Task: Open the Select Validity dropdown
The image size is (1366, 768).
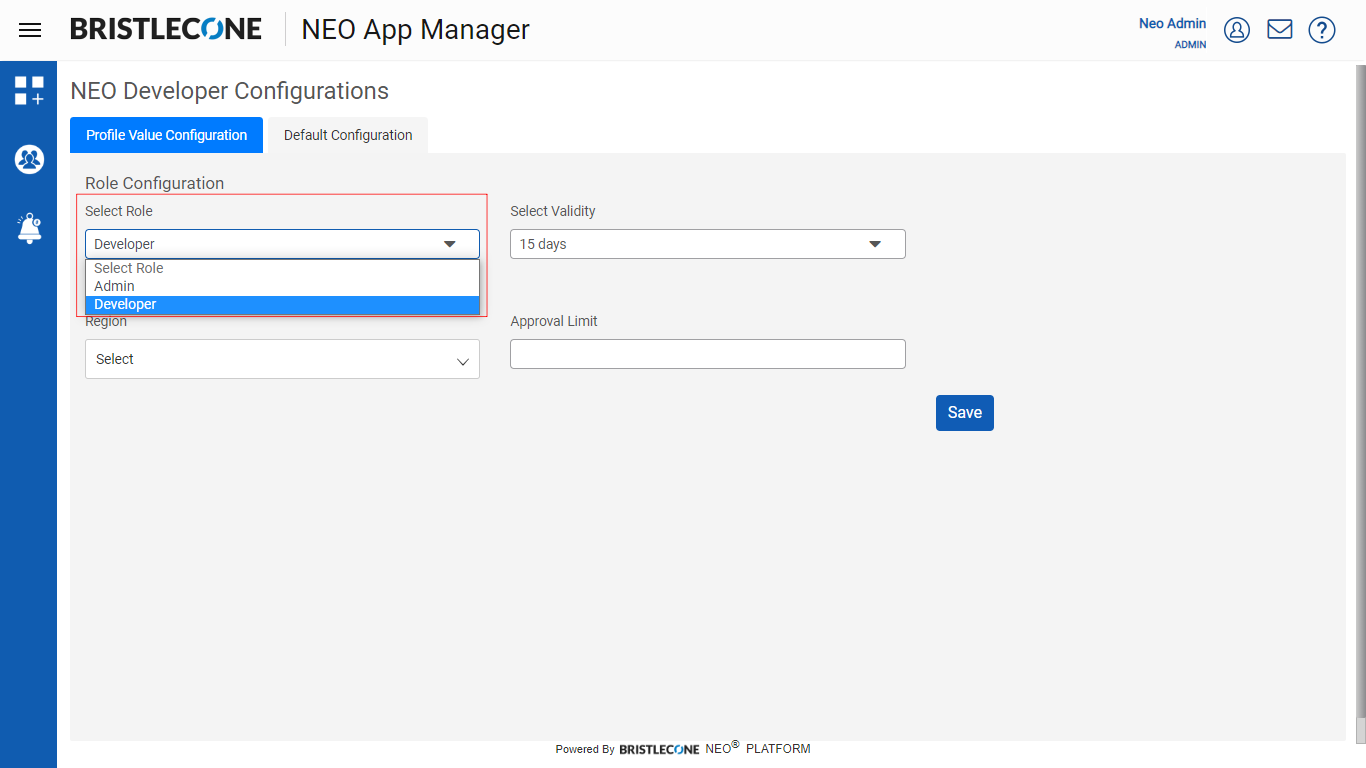Action: [708, 244]
